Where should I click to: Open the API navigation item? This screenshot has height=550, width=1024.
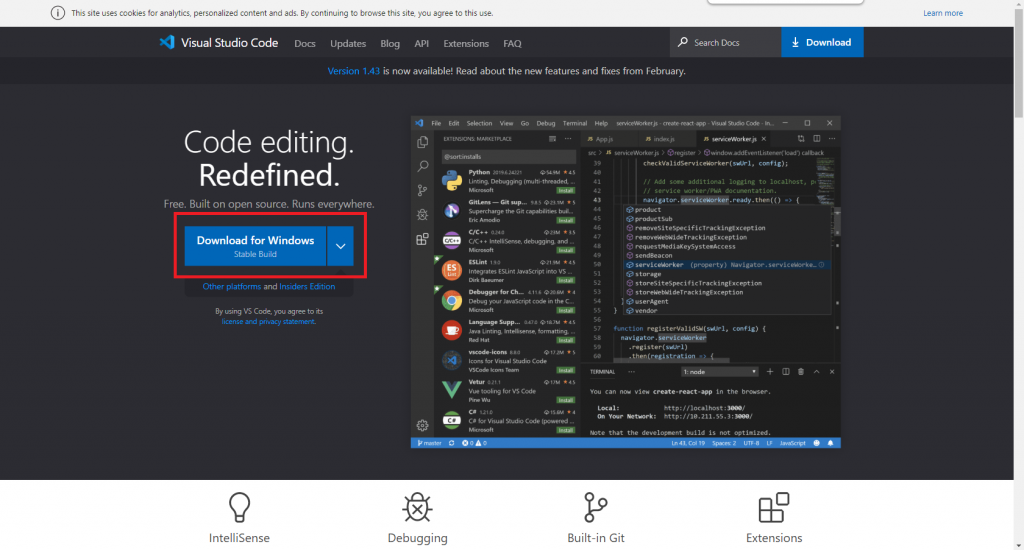421,43
